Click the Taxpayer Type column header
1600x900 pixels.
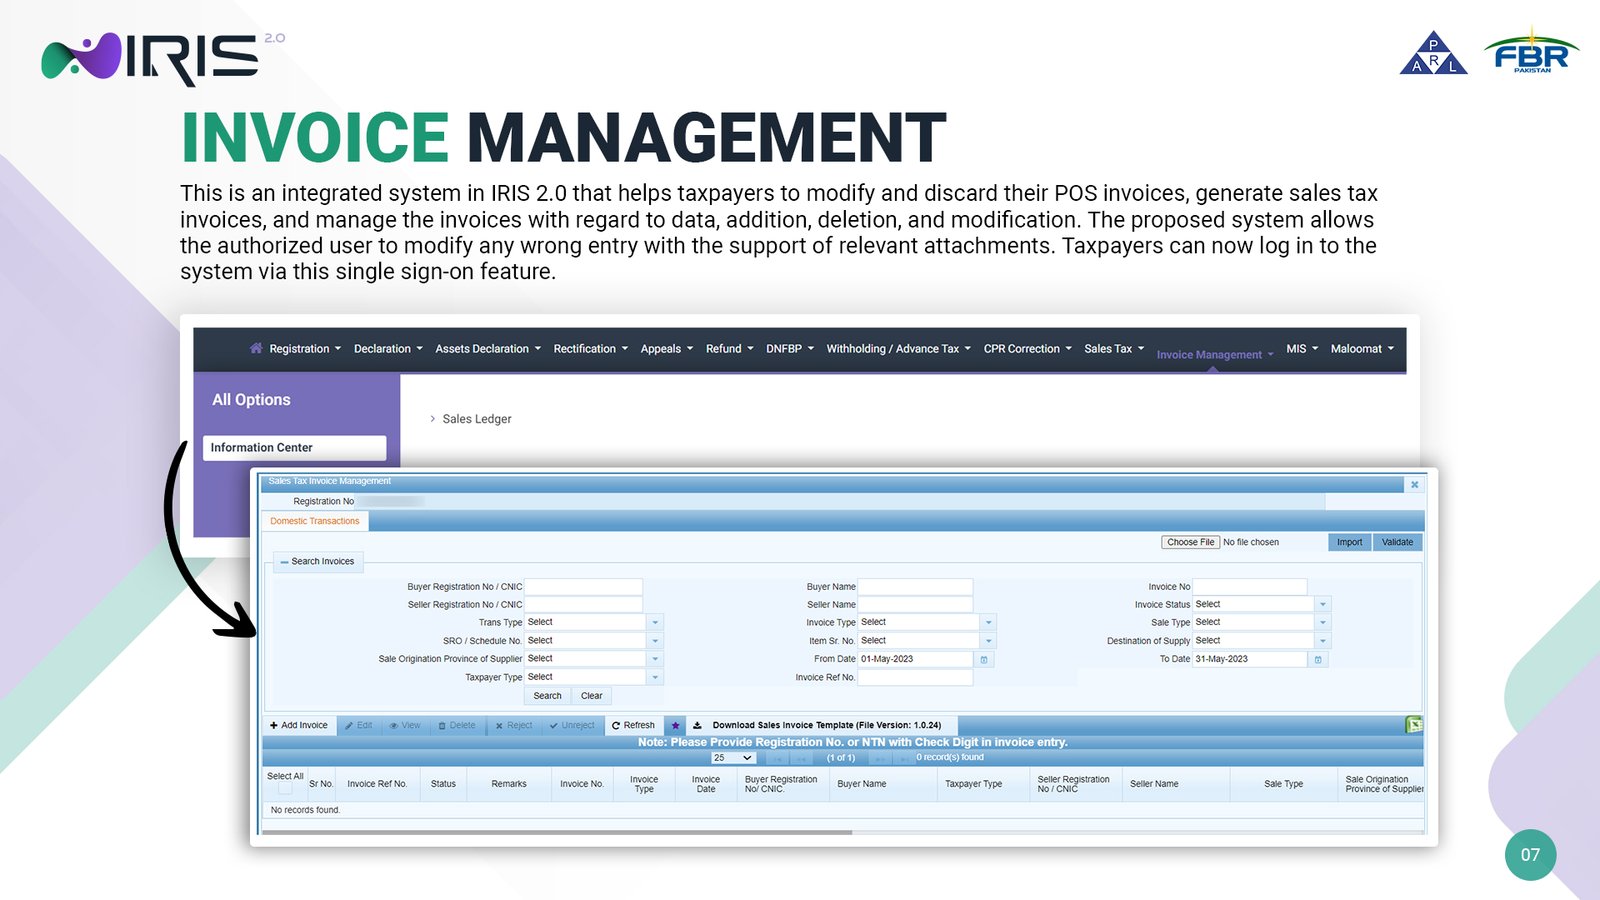973,784
